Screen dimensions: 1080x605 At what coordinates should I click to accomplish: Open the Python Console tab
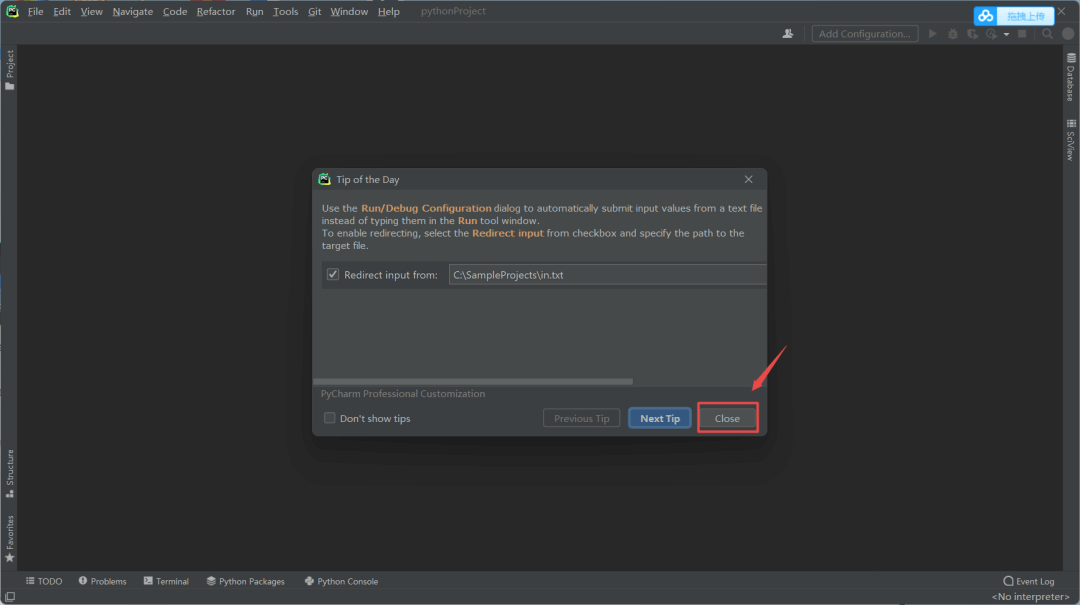341,581
